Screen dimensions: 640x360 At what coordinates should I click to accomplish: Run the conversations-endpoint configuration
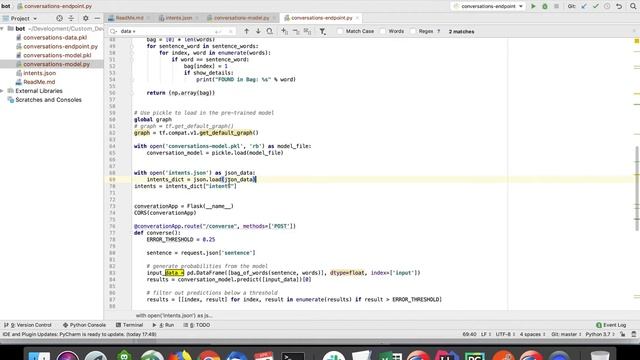tap(533, 6)
